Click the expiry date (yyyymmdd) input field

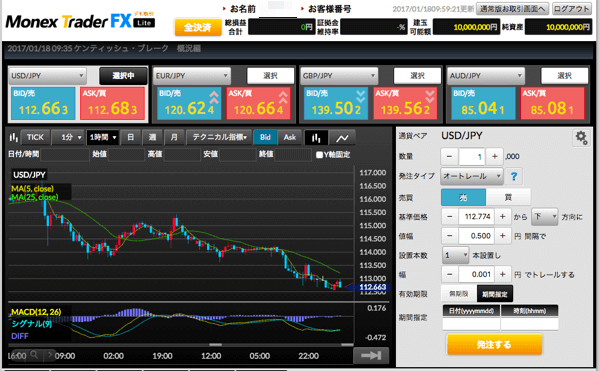pyautogui.click(x=471, y=324)
